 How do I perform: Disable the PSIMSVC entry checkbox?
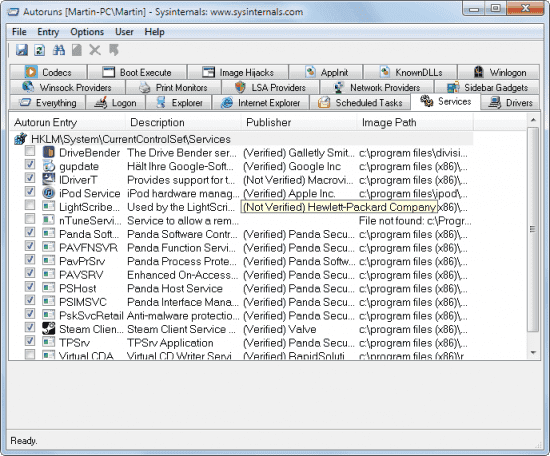click(x=30, y=301)
